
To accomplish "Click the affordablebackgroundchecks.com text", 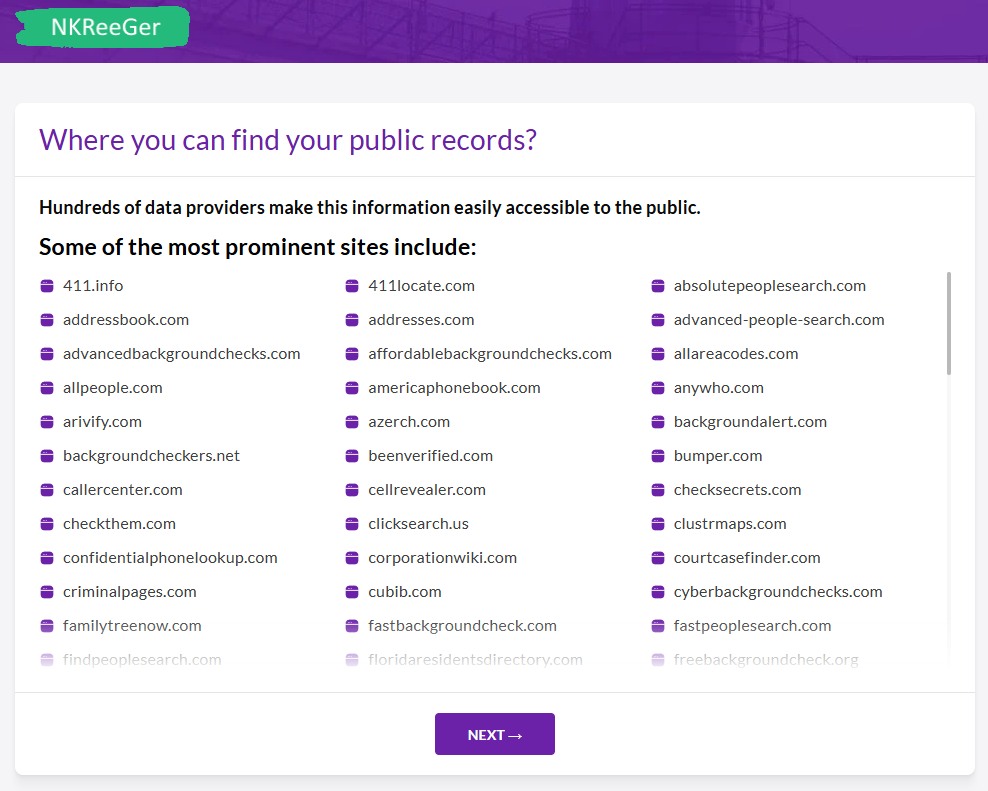I will 490,354.
